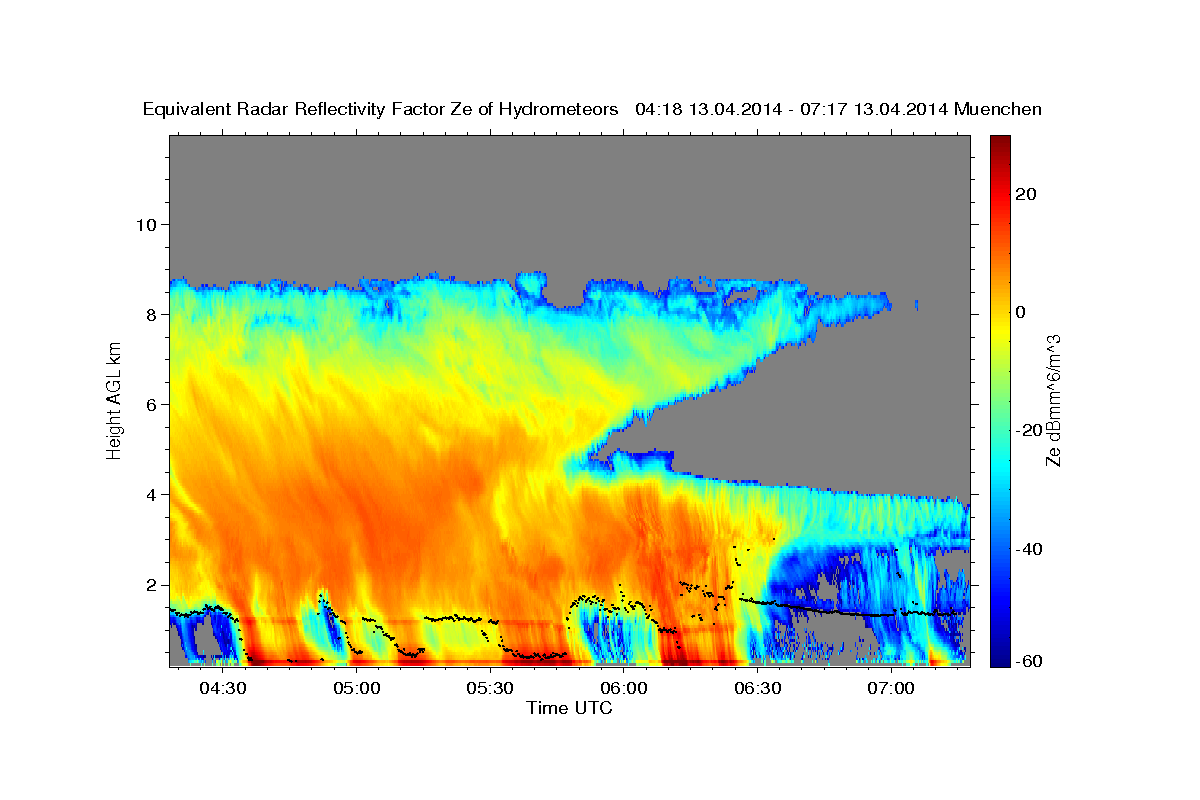The height and width of the screenshot is (800, 1200).
Task: Click the '07:00' time tick label
Action: [x=891, y=689]
